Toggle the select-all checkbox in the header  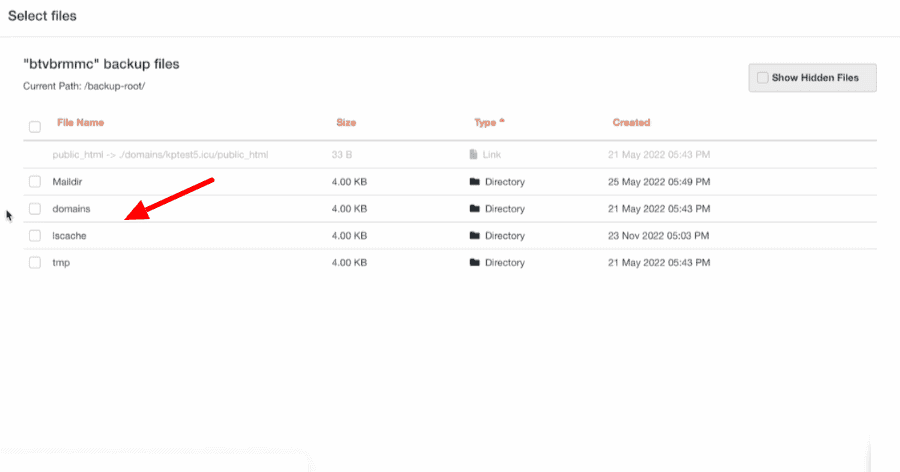[x=35, y=127]
